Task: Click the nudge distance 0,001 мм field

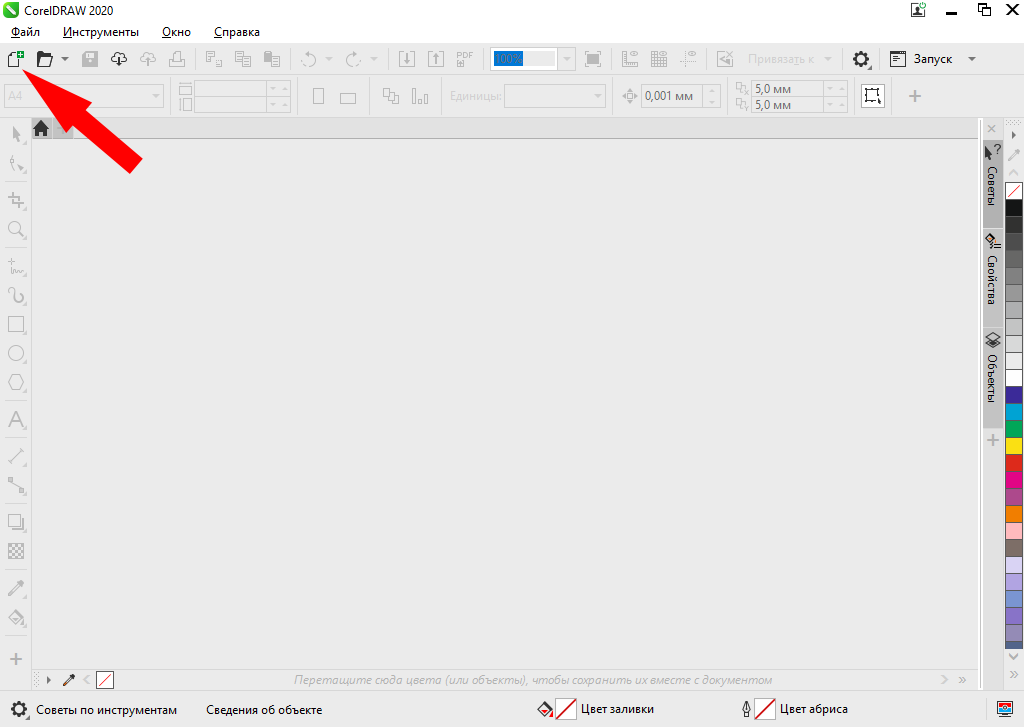Action: (670, 96)
